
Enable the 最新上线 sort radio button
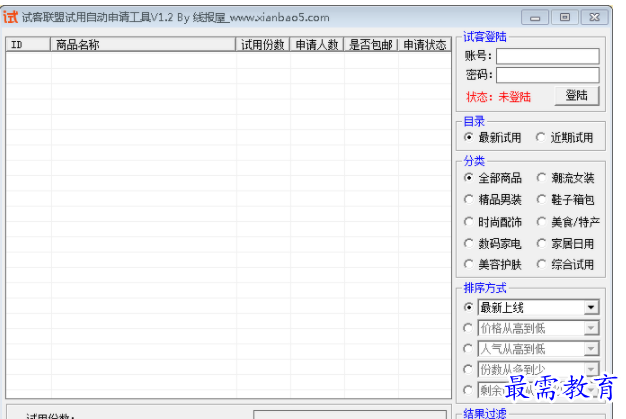(x=468, y=307)
